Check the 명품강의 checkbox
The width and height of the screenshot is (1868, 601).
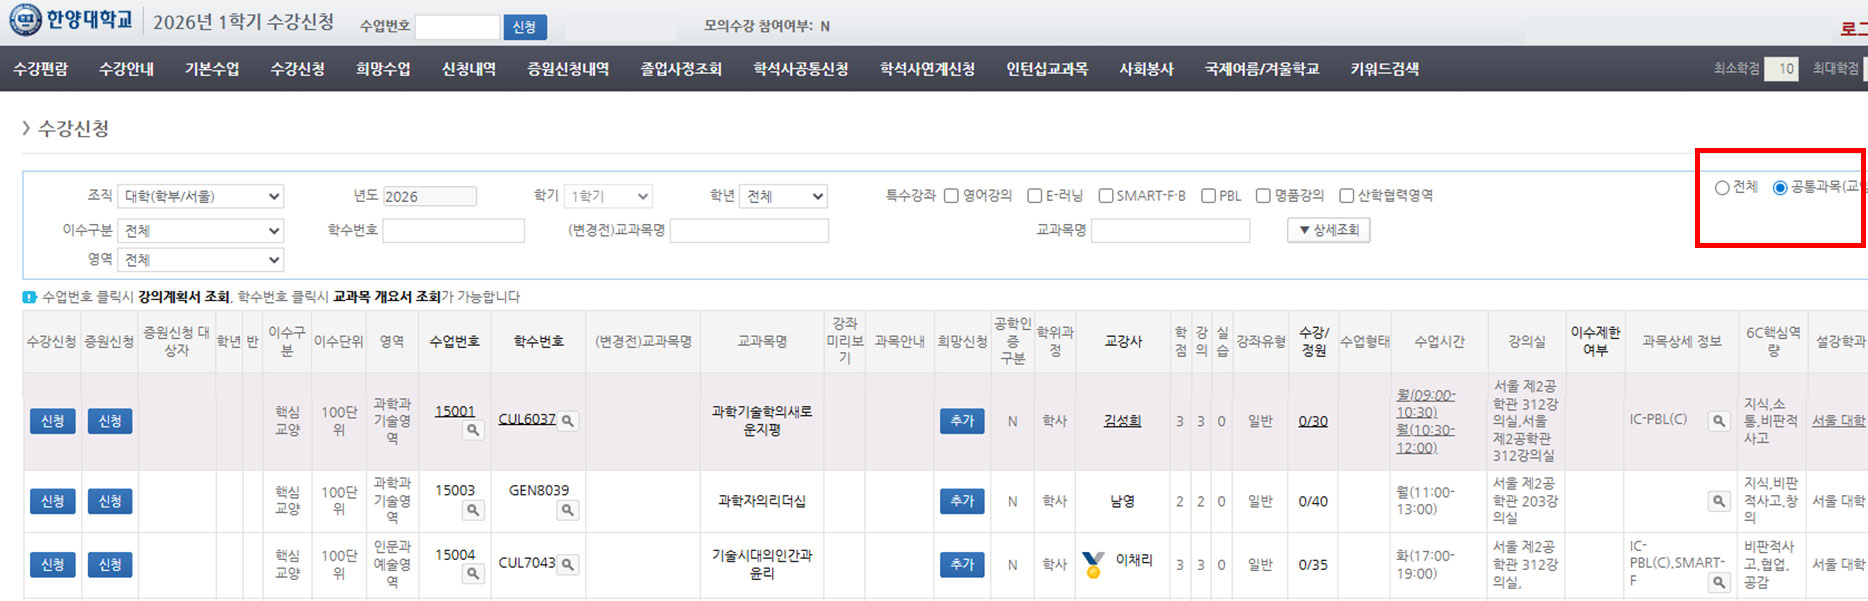pos(1263,196)
